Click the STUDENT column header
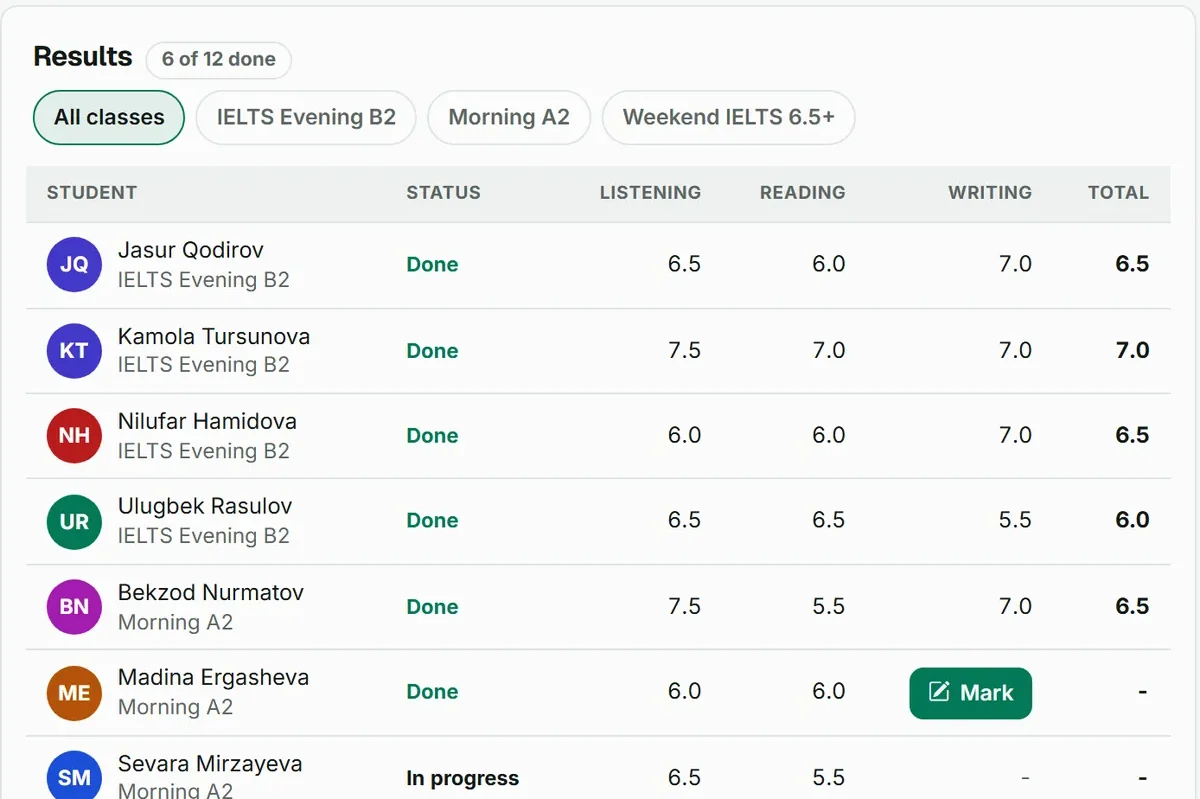Viewport: 1200px width, 799px height. coord(92,193)
